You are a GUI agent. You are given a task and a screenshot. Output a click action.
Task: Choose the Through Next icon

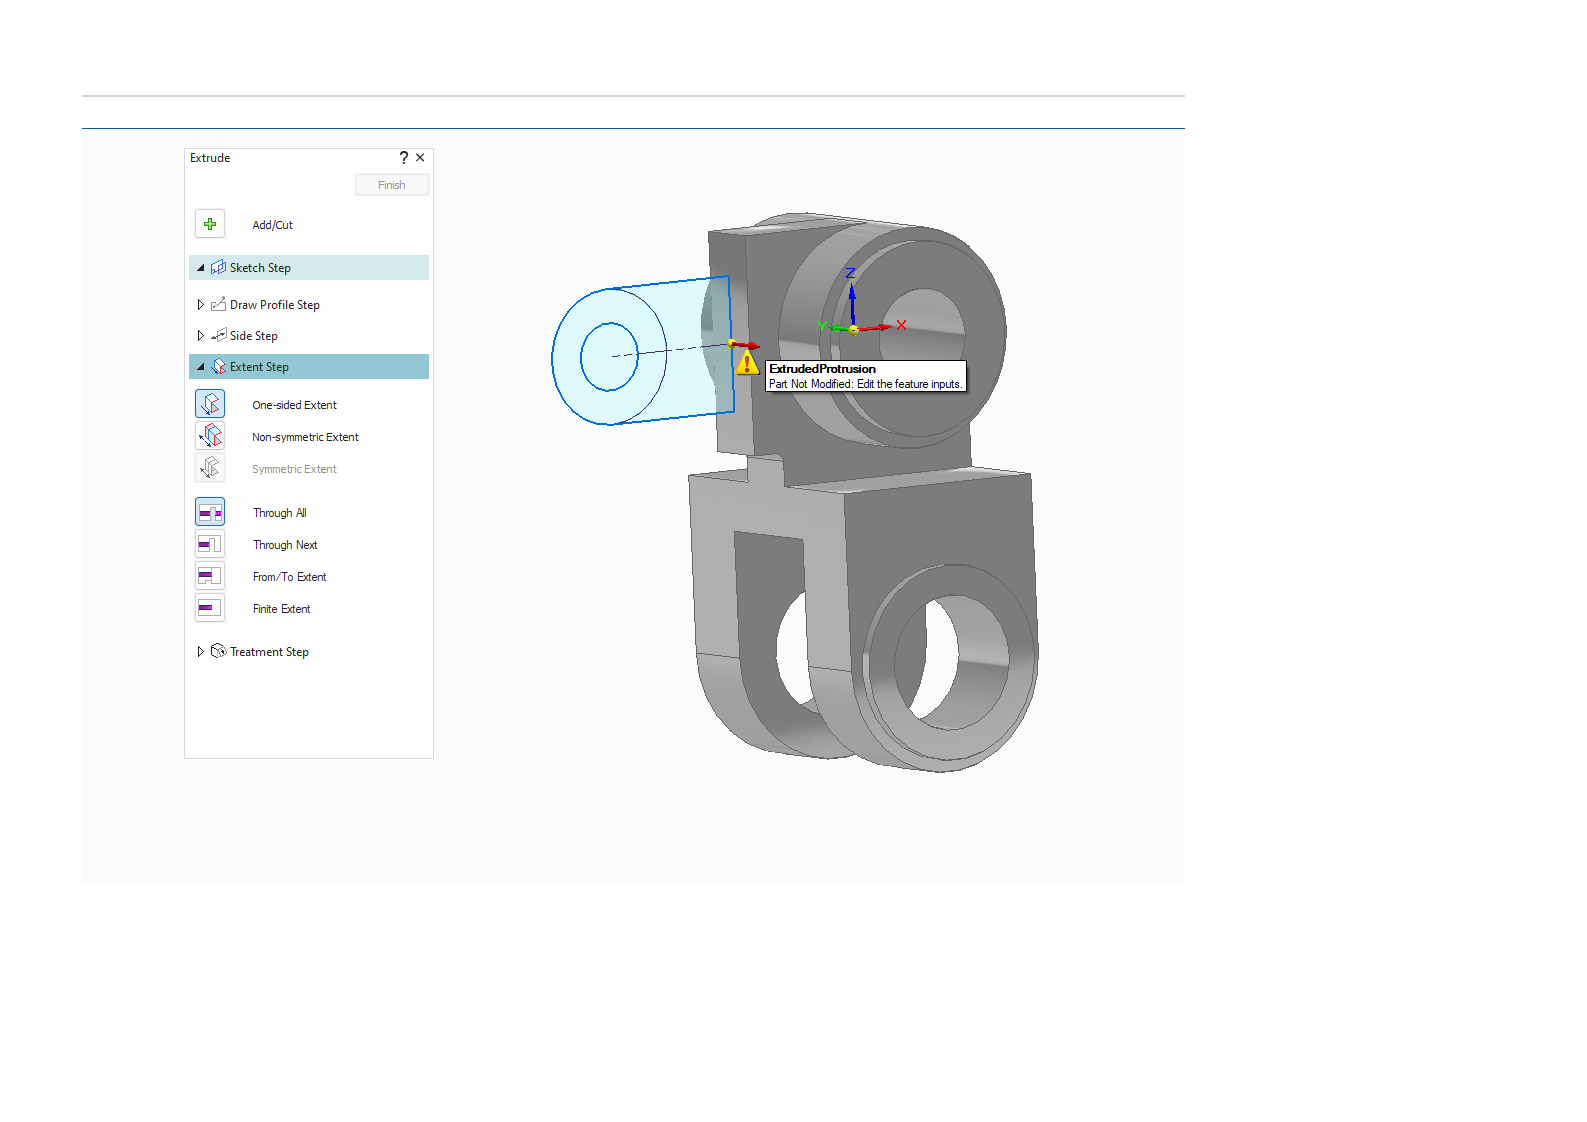(x=210, y=544)
